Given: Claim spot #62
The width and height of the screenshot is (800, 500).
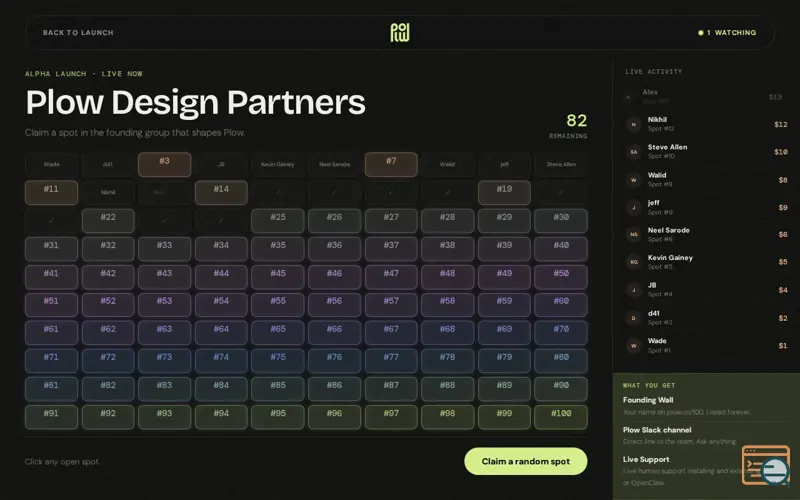Looking at the screenshot, I should tap(108, 333).
